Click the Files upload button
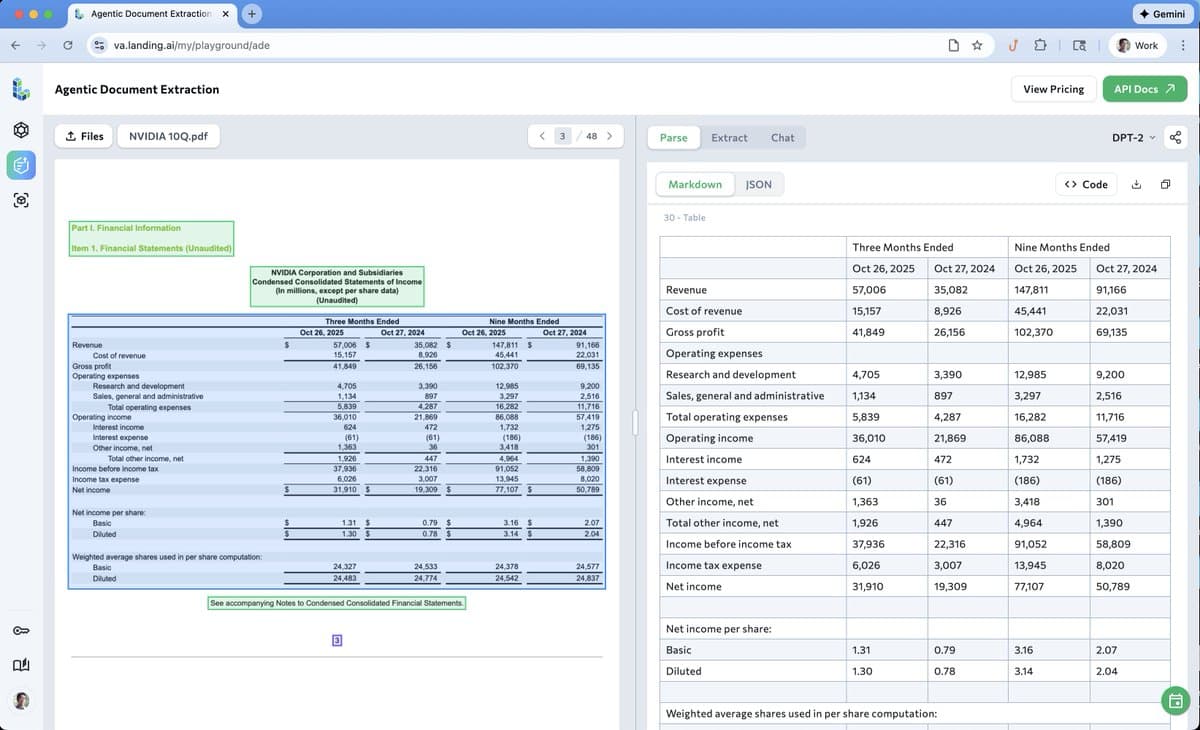The image size is (1200, 730). point(84,136)
